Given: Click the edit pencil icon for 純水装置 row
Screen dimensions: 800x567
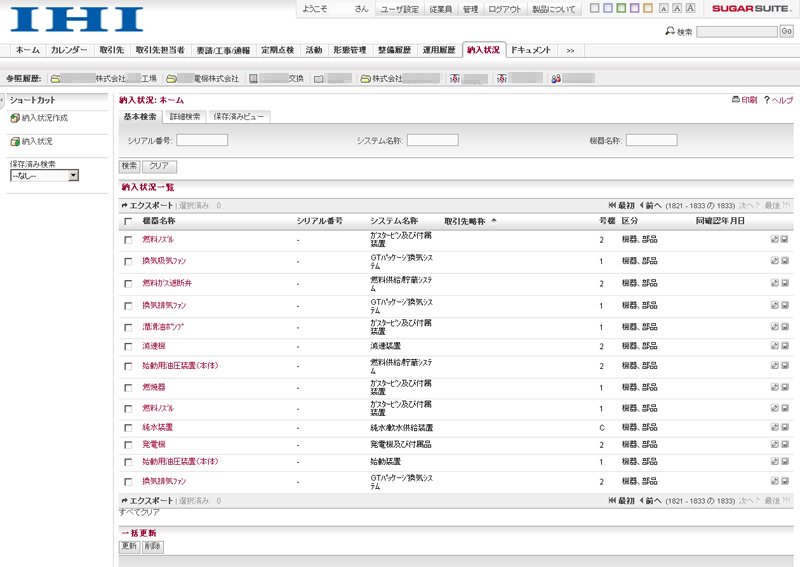Looking at the screenshot, I should (x=774, y=427).
